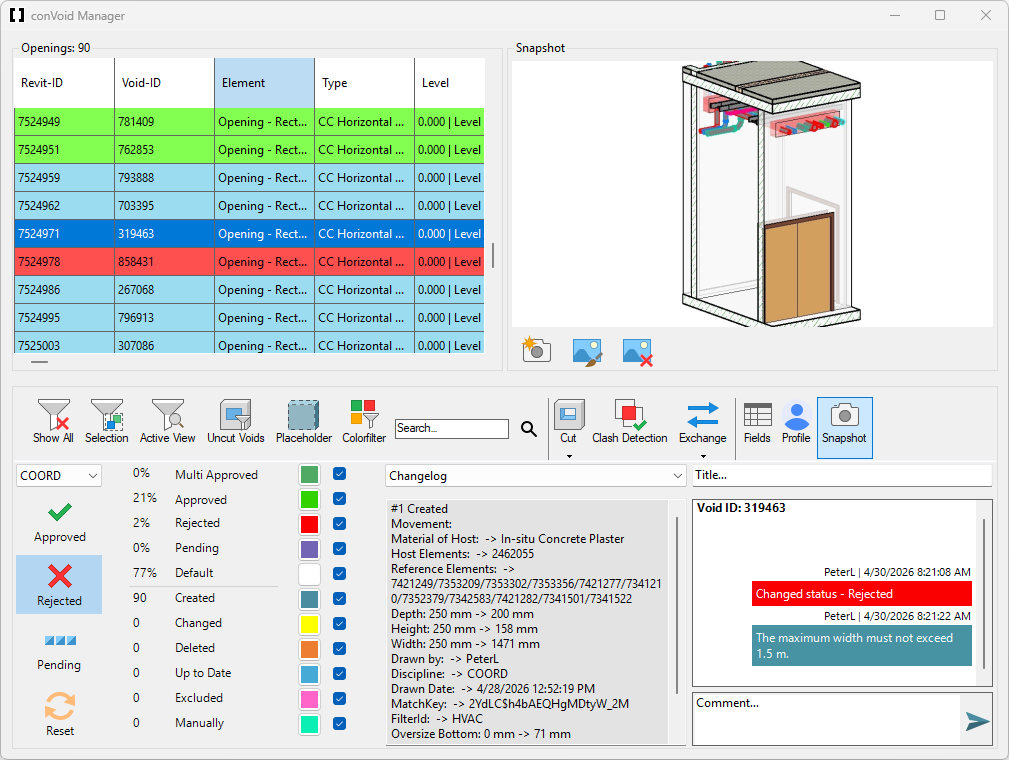Image resolution: width=1009 pixels, height=760 pixels.
Task: Open the Active View filter
Action: tap(167, 421)
